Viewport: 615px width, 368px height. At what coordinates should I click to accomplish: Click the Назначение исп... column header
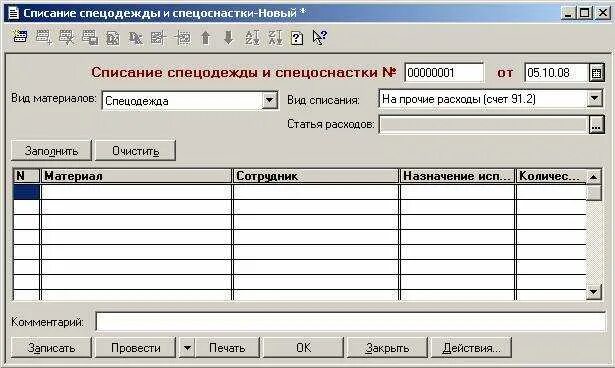(x=457, y=176)
